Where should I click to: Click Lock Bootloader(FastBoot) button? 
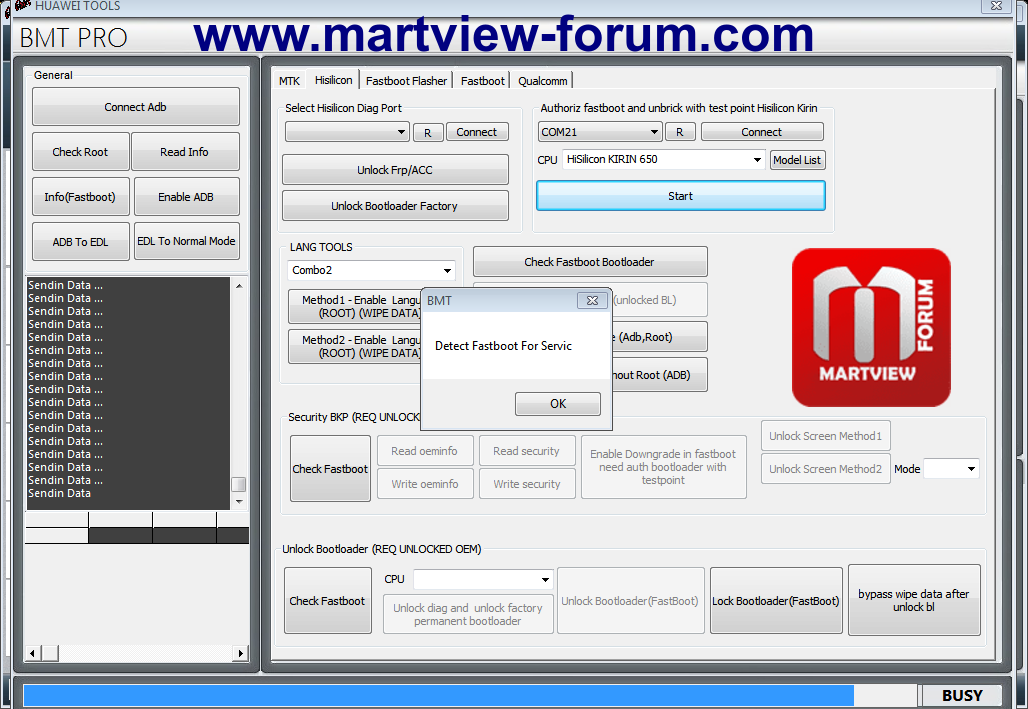click(776, 601)
